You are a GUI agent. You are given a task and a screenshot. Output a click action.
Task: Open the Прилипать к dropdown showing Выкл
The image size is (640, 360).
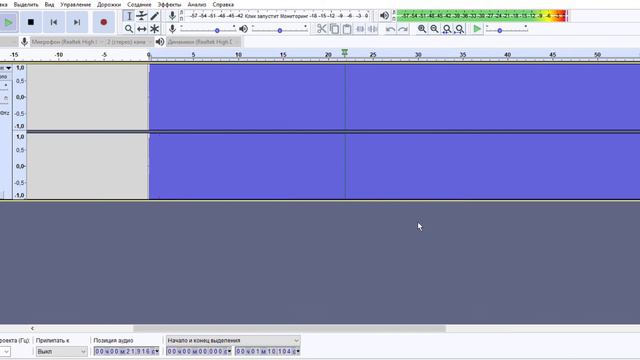[x=62, y=351]
